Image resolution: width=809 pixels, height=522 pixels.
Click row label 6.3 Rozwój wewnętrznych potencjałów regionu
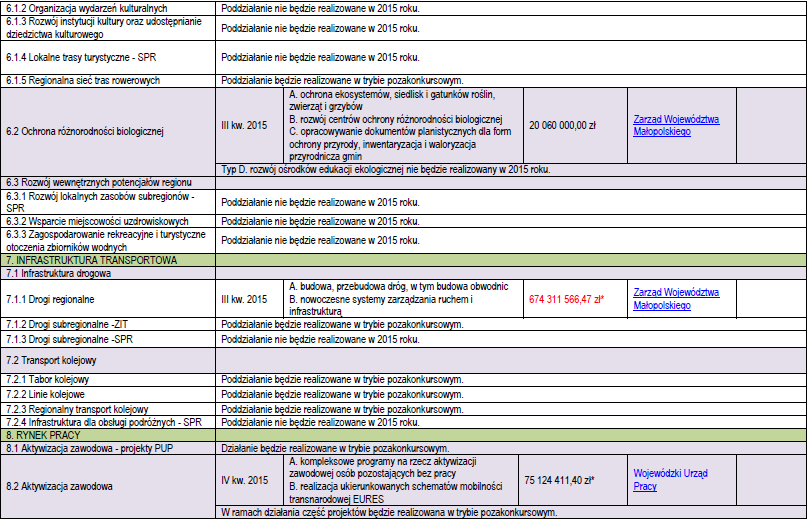pos(99,182)
